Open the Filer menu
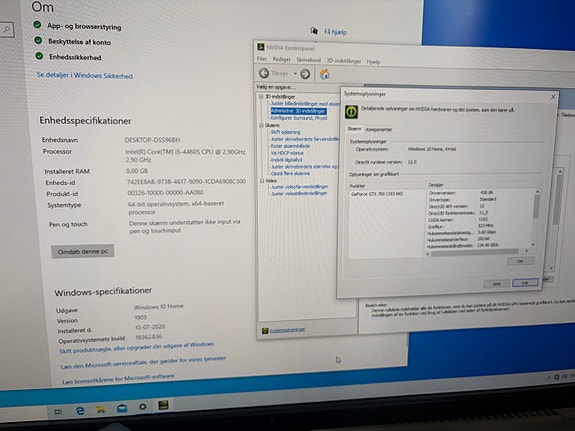 point(261,59)
